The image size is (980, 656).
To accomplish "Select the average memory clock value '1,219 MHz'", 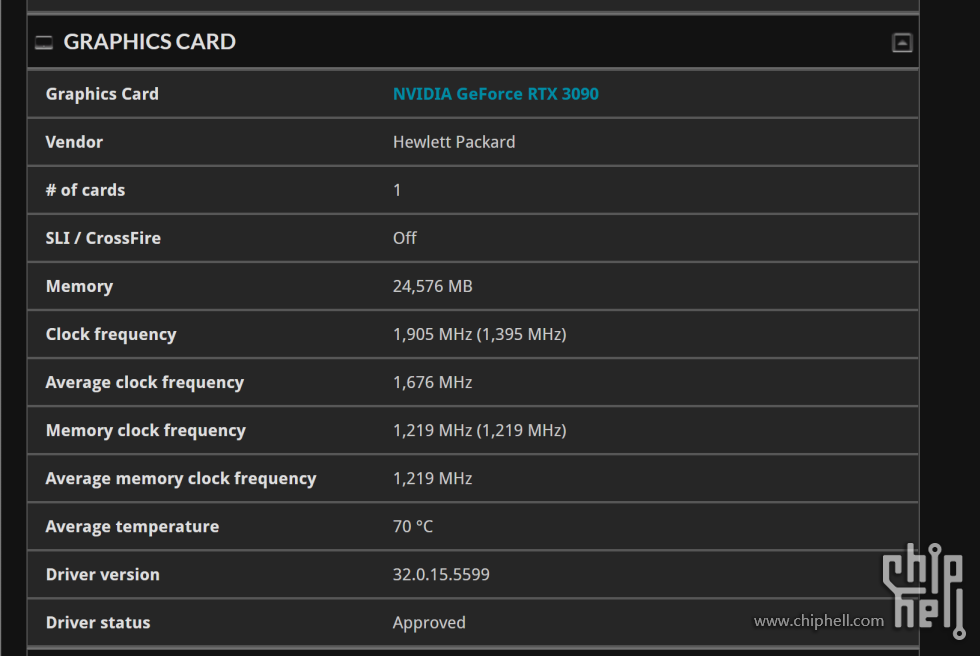I will pos(432,479).
